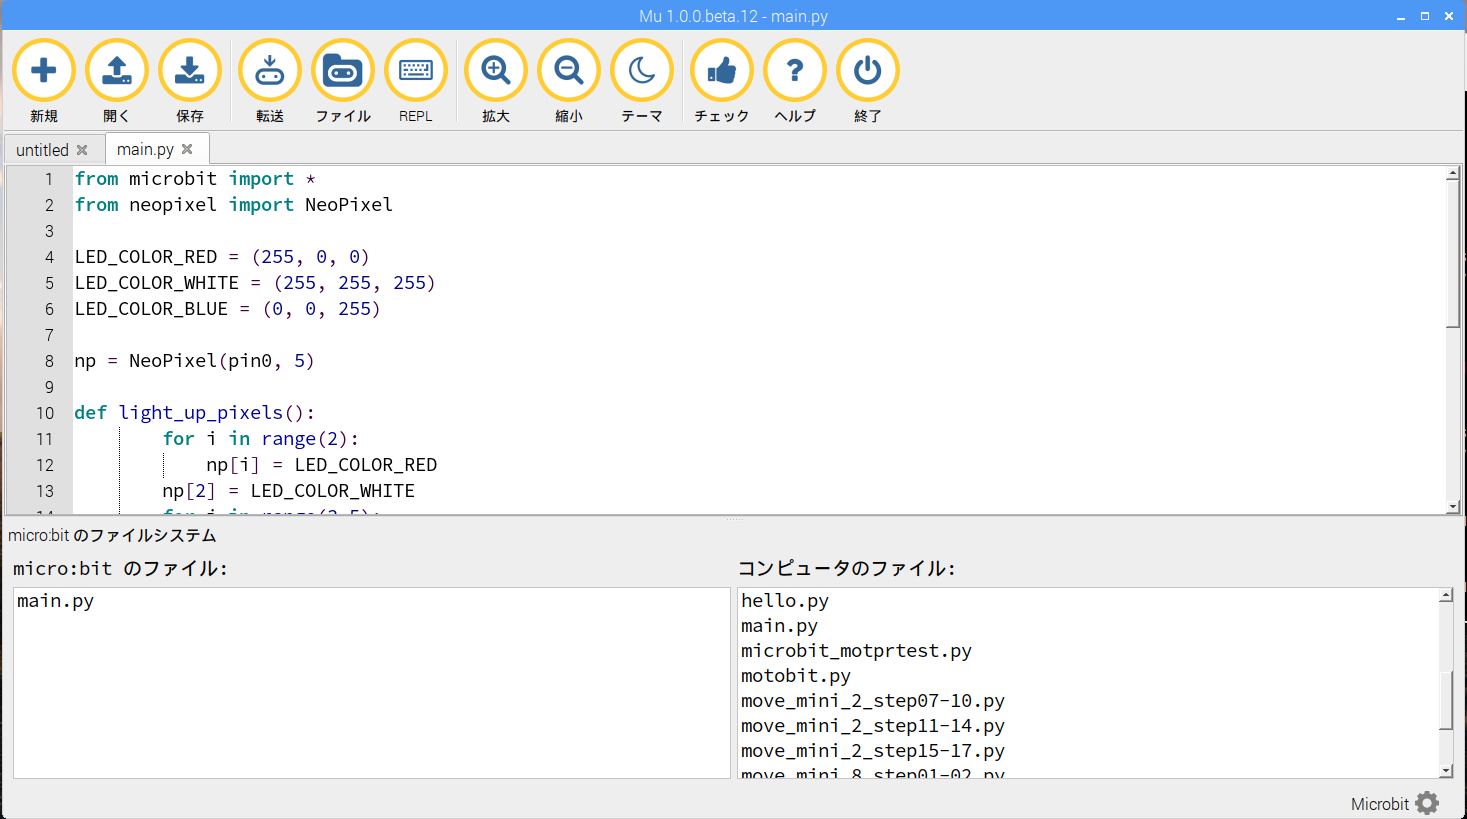The image size is (1467, 819).
Task: Open Microbit settings gear in status bar
Action: (1428, 803)
